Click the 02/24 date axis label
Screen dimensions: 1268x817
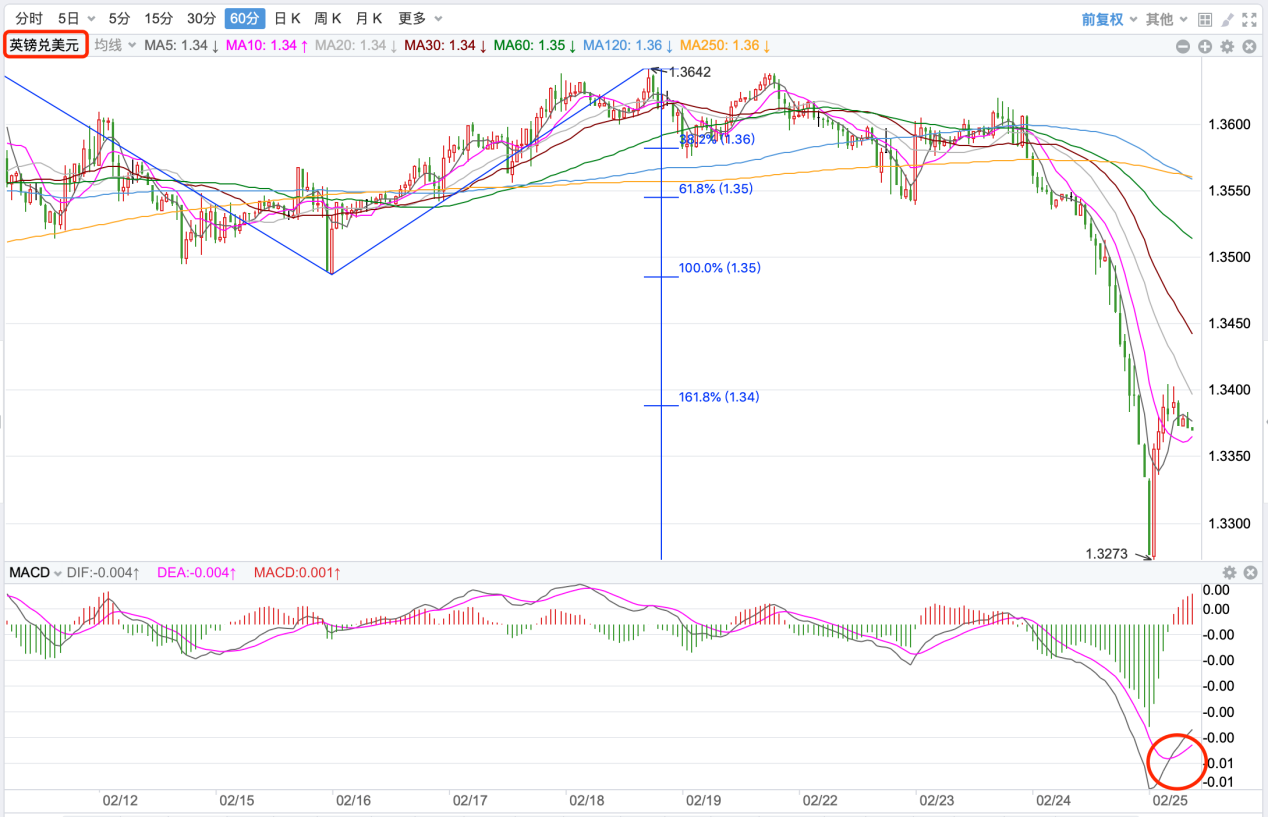[1054, 801]
